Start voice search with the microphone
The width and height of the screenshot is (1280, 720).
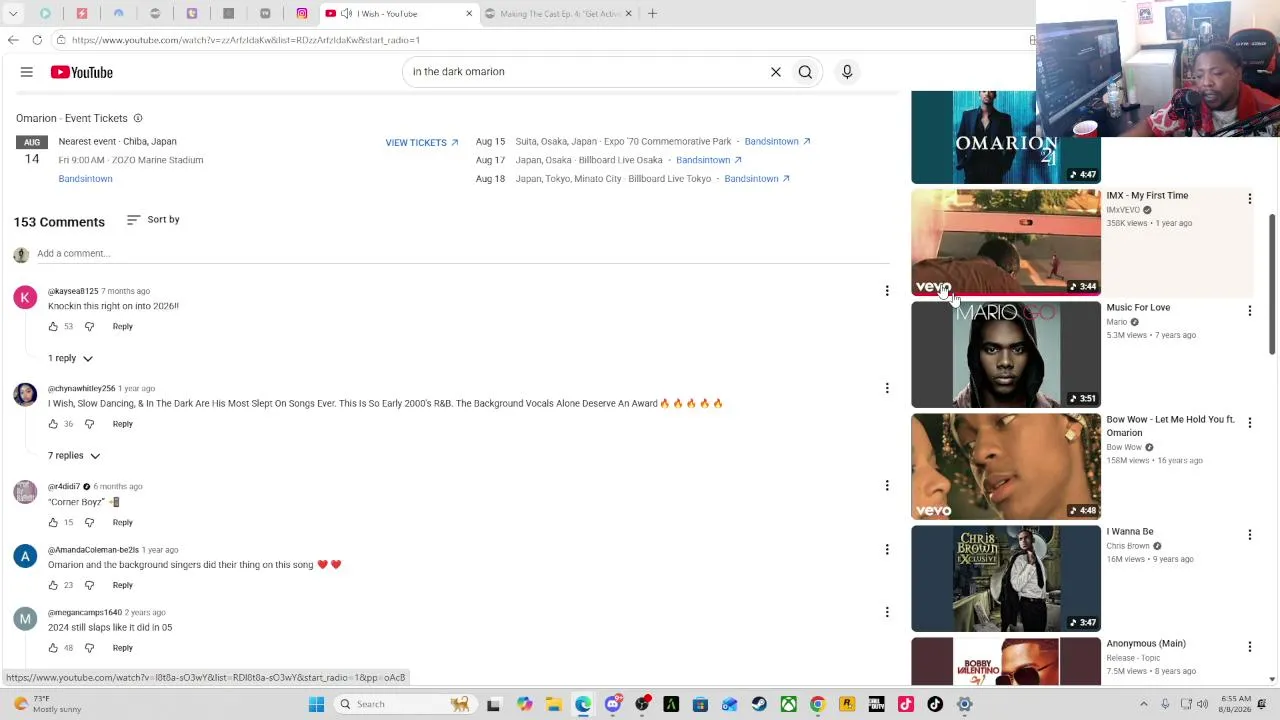click(847, 72)
